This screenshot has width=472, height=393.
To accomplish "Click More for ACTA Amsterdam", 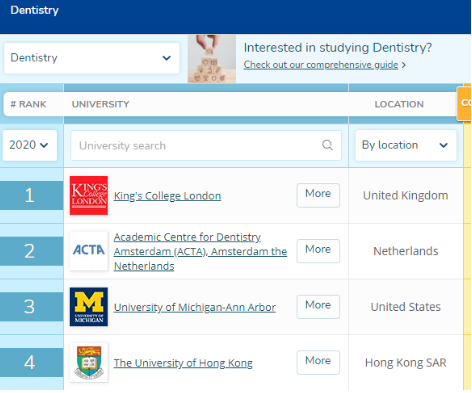I will (x=318, y=251).
